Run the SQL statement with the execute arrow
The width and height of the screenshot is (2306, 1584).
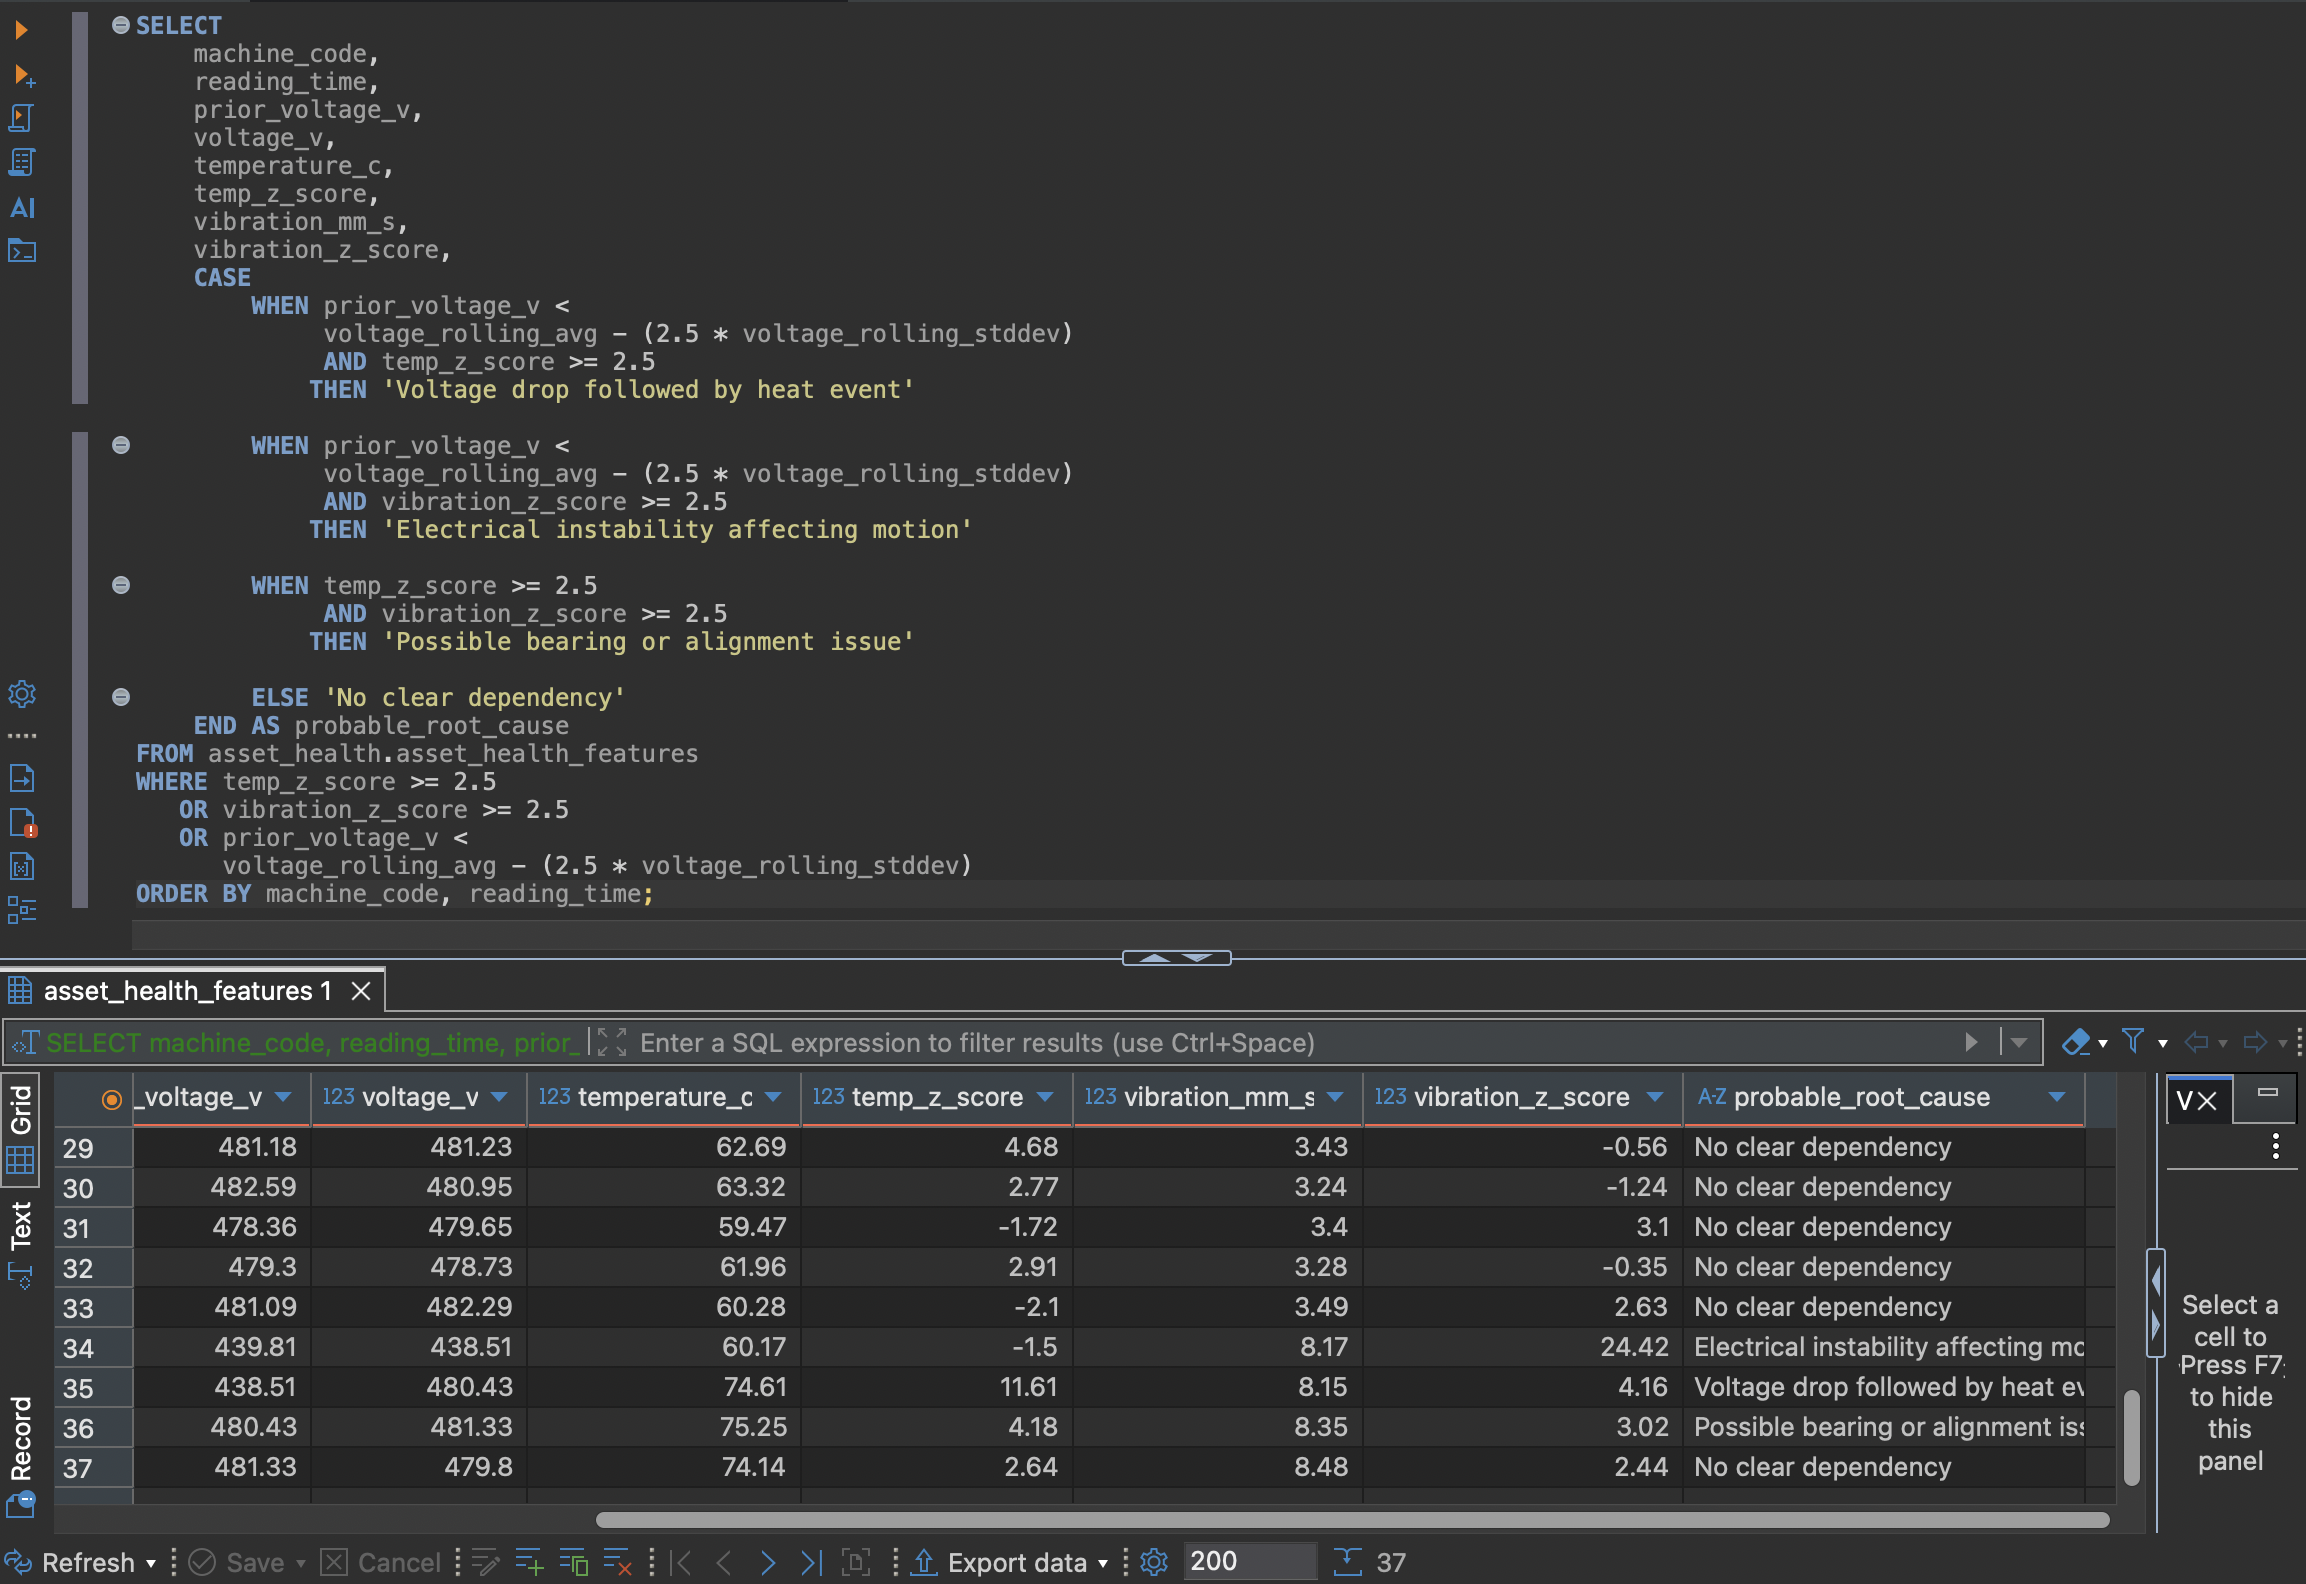point(21,30)
